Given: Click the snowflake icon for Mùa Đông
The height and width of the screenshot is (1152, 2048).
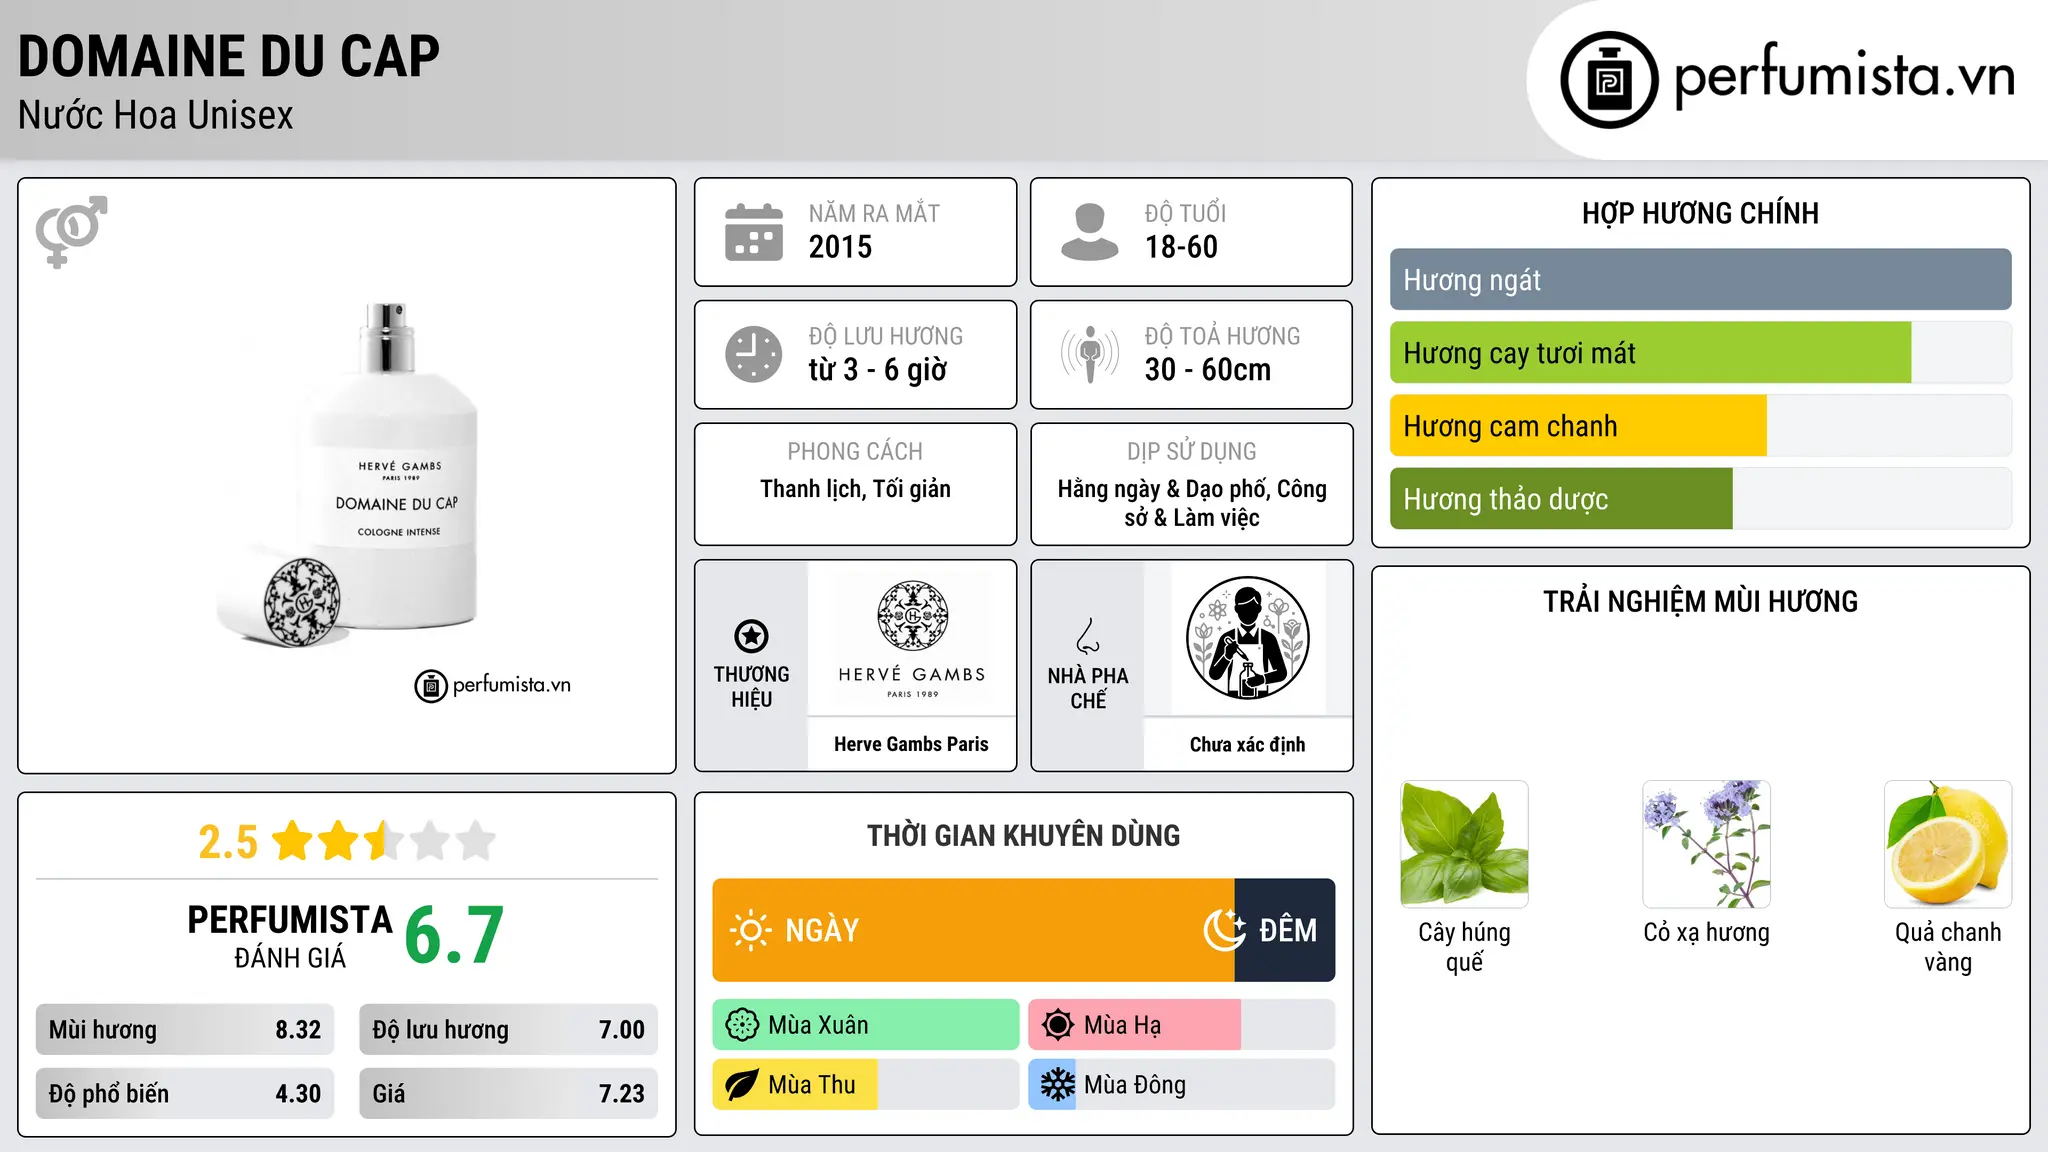Looking at the screenshot, I should pyautogui.click(x=1057, y=1085).
